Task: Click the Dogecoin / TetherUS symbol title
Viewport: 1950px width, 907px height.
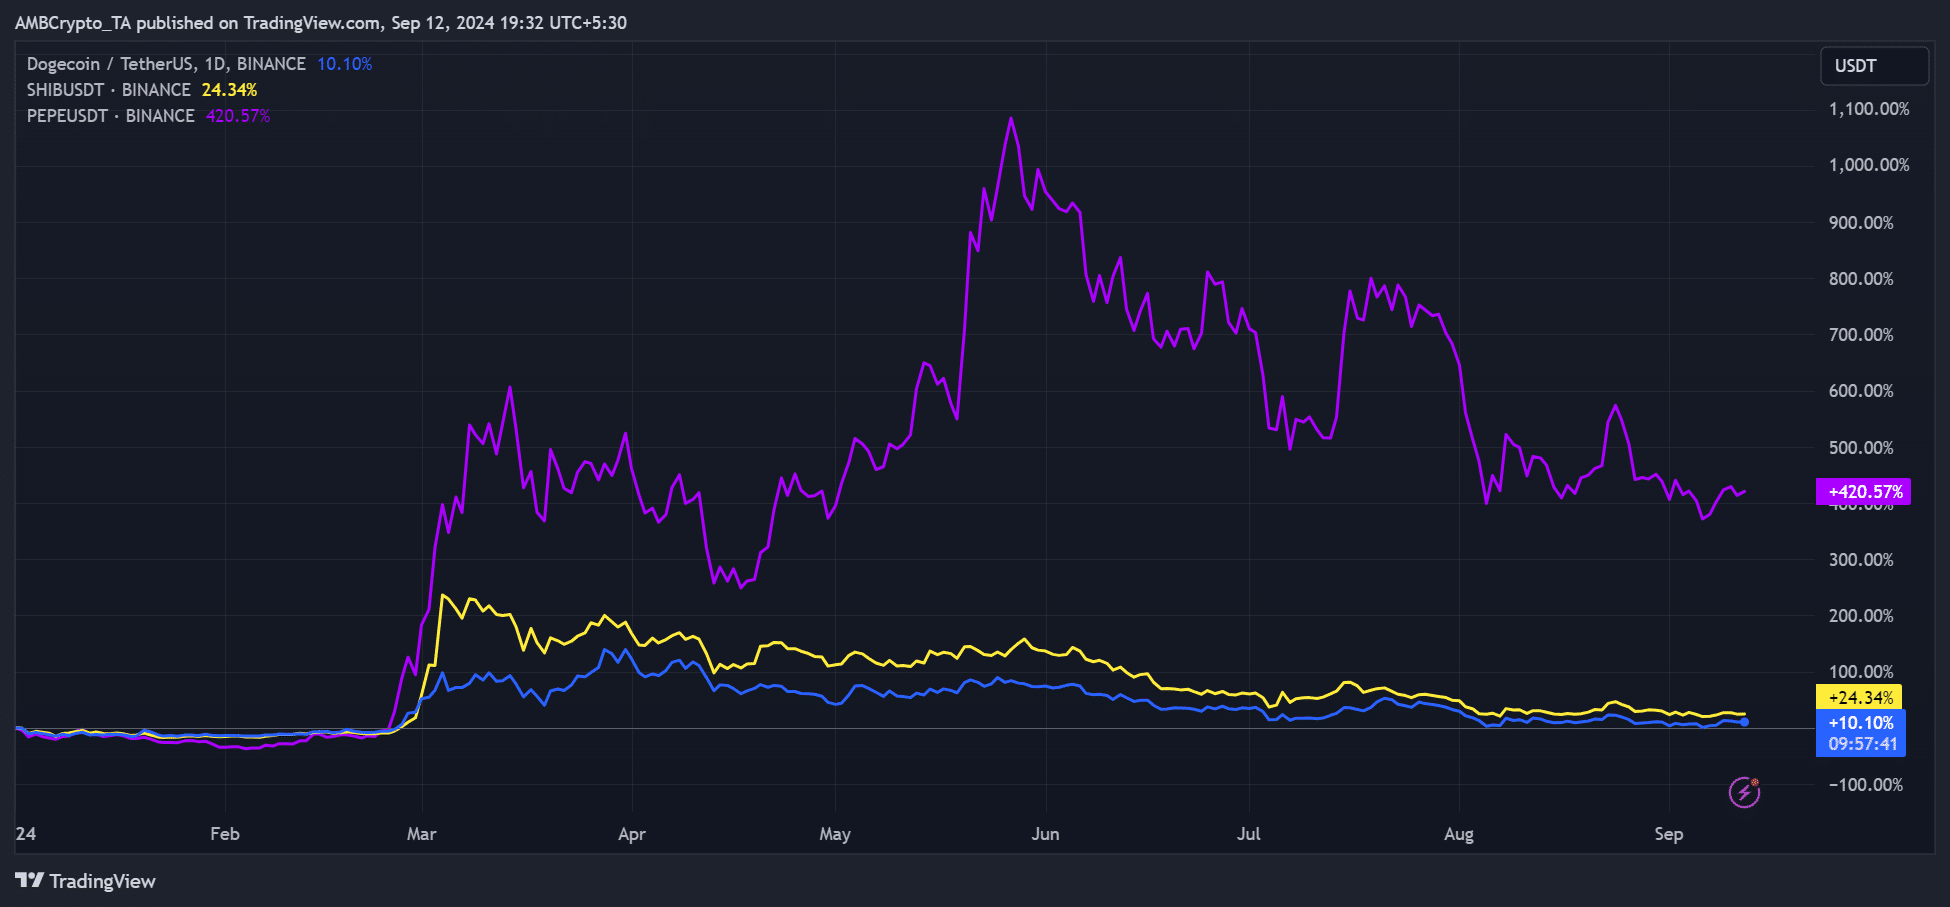Action: point(166,64)
